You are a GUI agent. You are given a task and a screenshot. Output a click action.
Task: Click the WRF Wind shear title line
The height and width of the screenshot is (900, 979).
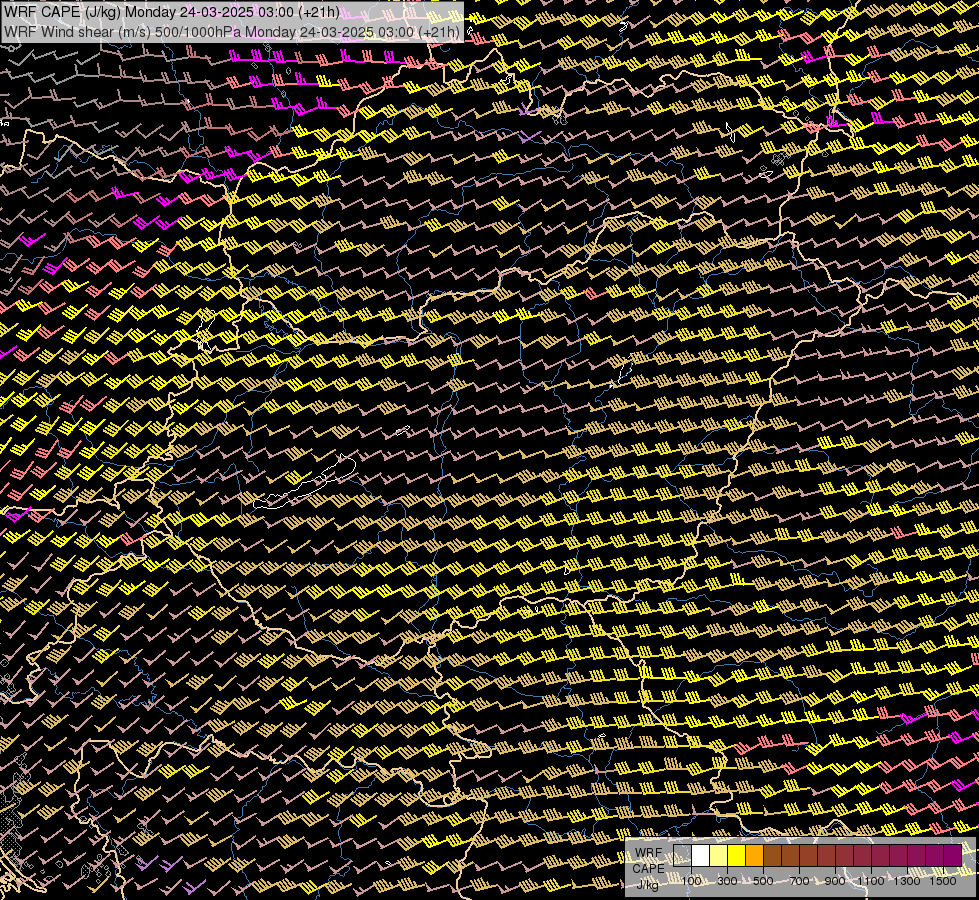pyautogui.click(x=232, y=32)
